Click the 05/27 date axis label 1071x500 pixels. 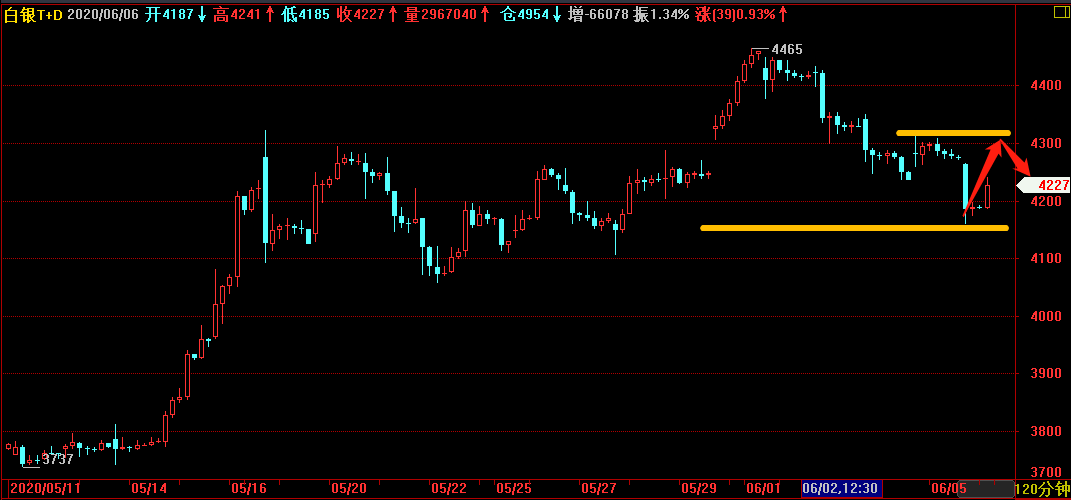click(x=599, y=489)
